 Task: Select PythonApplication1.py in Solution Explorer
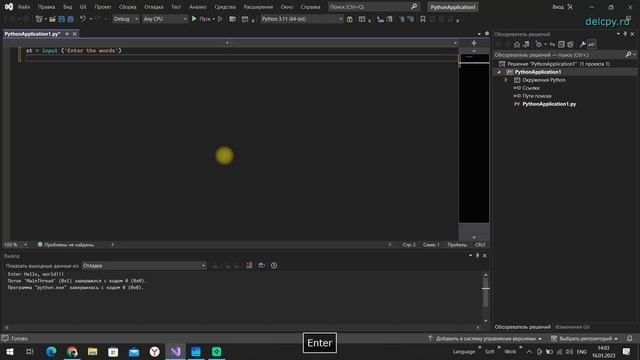(x=549, y=104)
